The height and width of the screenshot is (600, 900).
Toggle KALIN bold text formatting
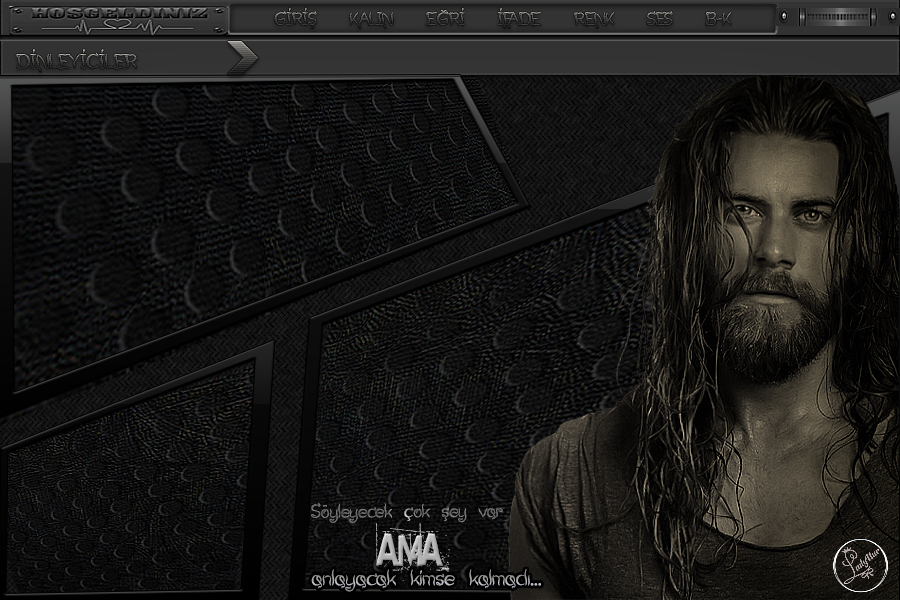371,19
